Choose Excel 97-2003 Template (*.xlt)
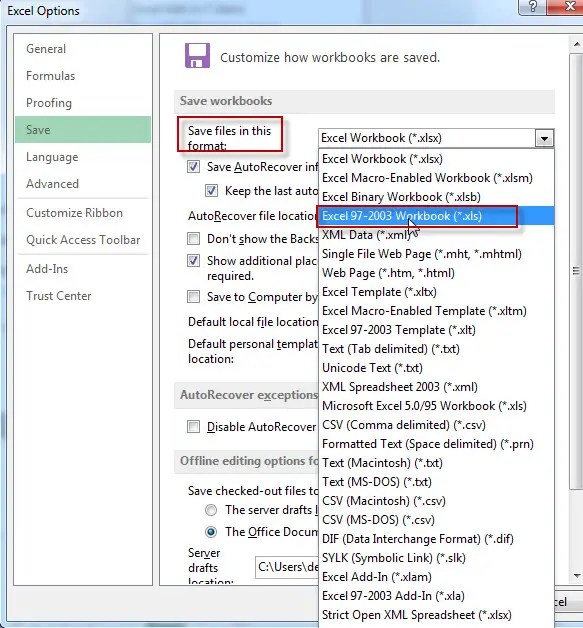The image size is (583, 628). pos(436,330)
